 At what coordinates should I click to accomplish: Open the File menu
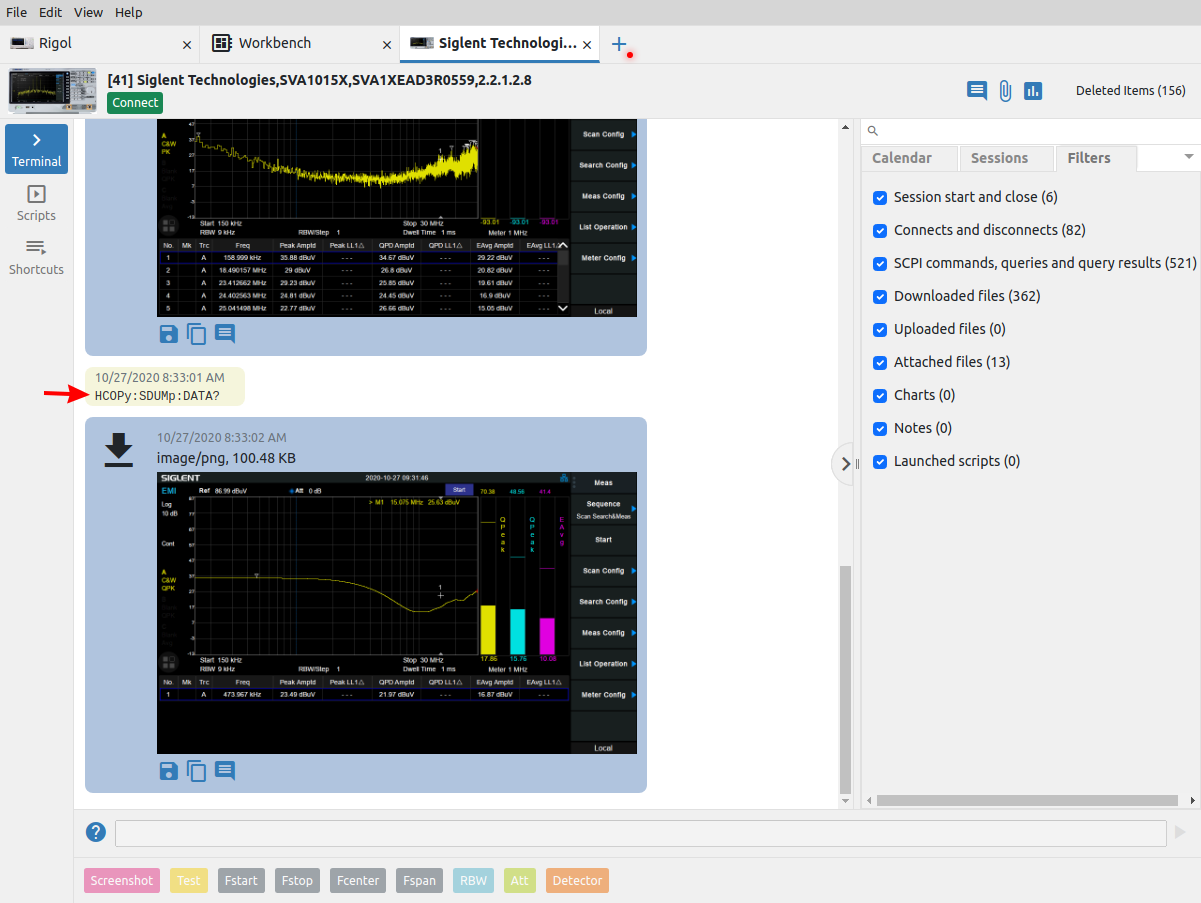16,13
